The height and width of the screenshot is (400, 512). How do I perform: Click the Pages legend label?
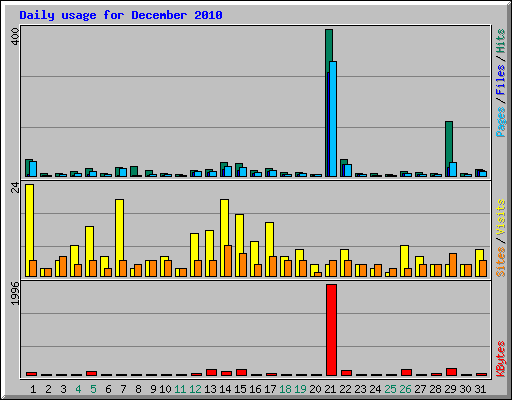[500, 122]
